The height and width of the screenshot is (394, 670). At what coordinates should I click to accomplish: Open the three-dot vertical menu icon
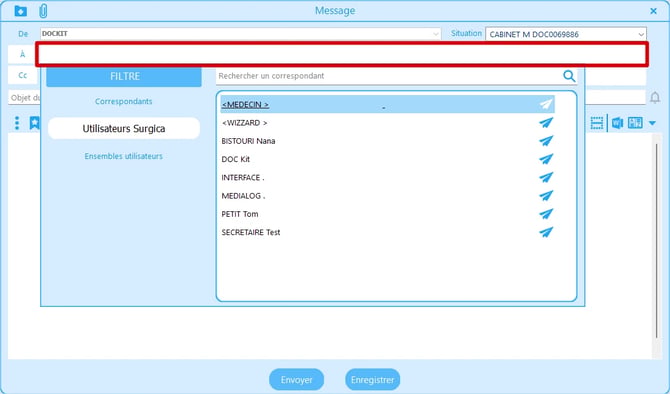coord(17,123)
